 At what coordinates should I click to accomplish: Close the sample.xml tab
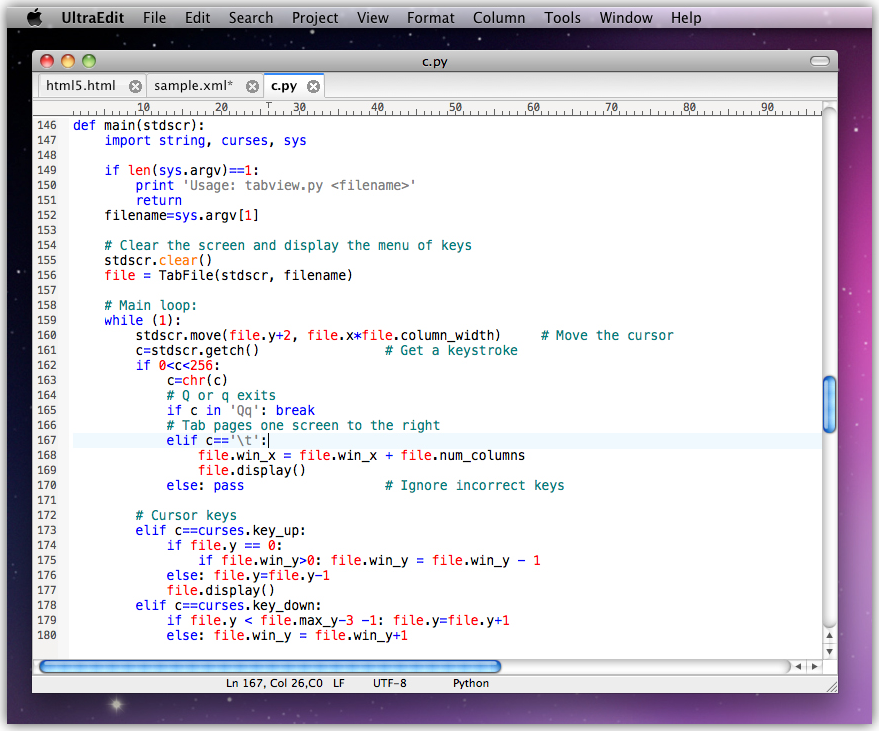[x=252, y=86]
